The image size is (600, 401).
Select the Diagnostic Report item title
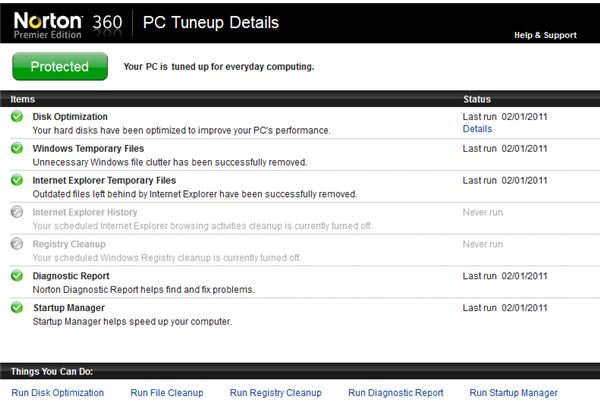pos(71,276)
